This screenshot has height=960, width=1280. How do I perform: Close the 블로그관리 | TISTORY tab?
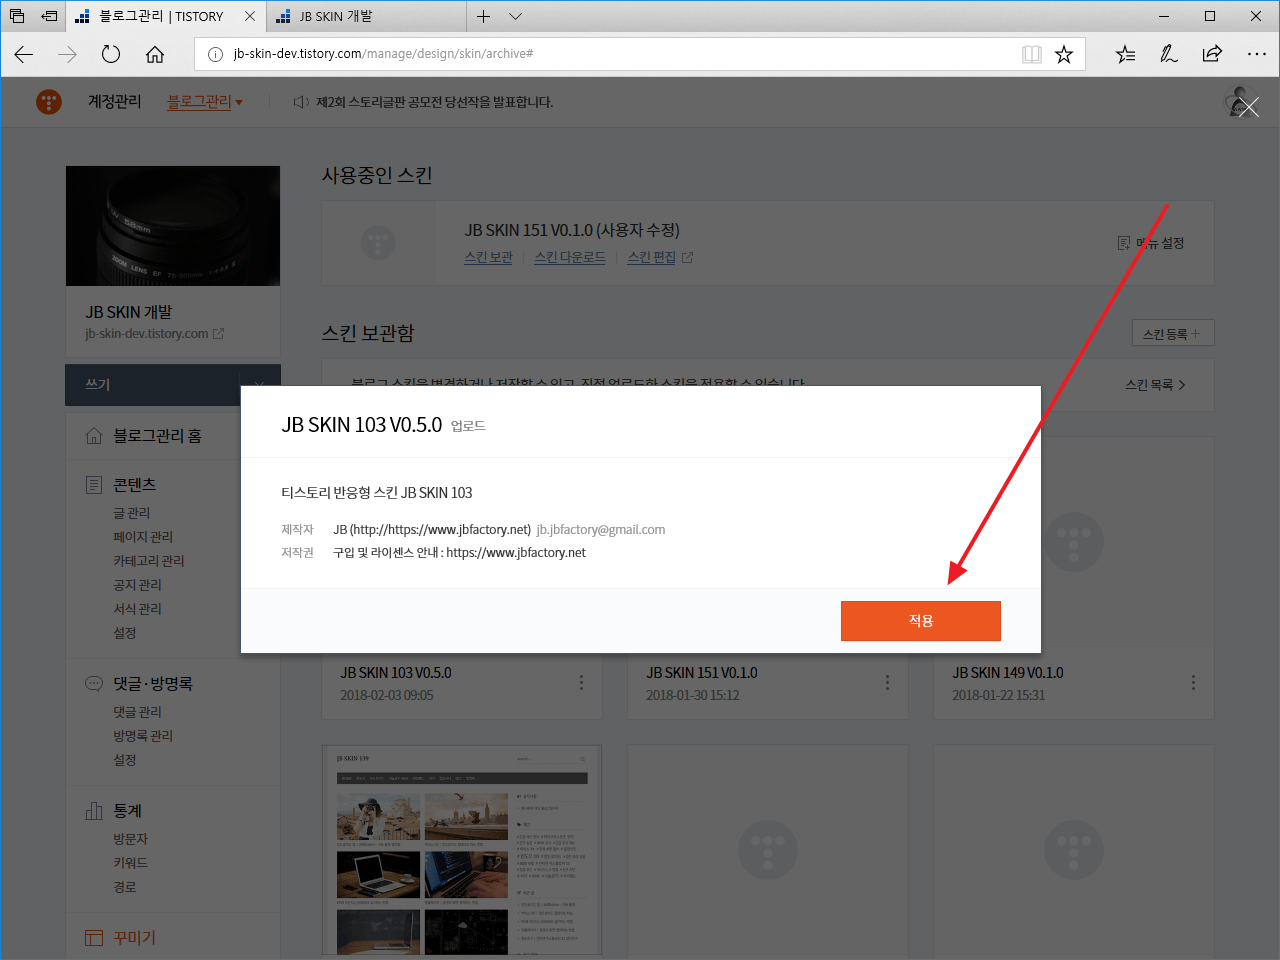[x=250, y=16]
